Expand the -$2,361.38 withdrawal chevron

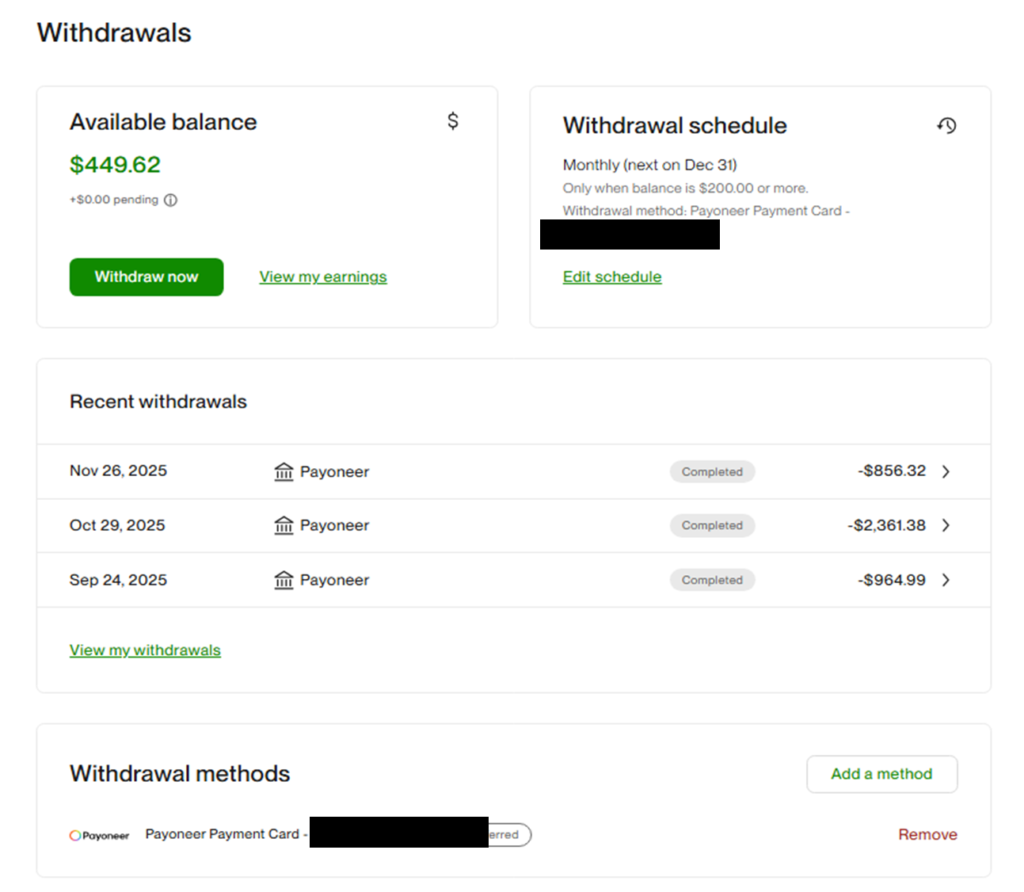946,526
